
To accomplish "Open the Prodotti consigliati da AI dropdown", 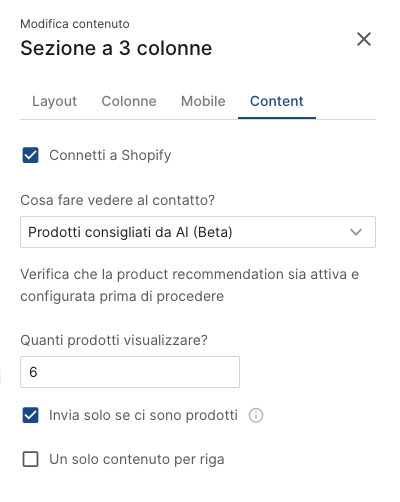I will [x=198, y=232].
